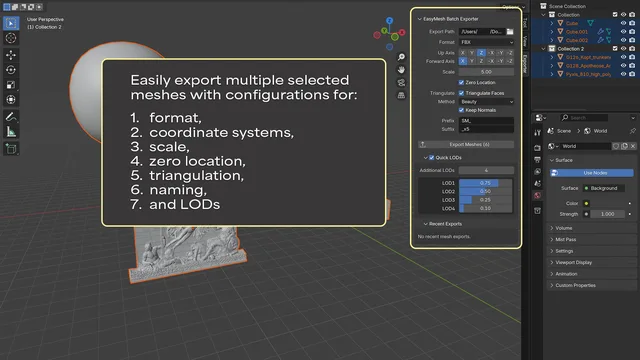Select the Cursor tool

pos(11,38)
